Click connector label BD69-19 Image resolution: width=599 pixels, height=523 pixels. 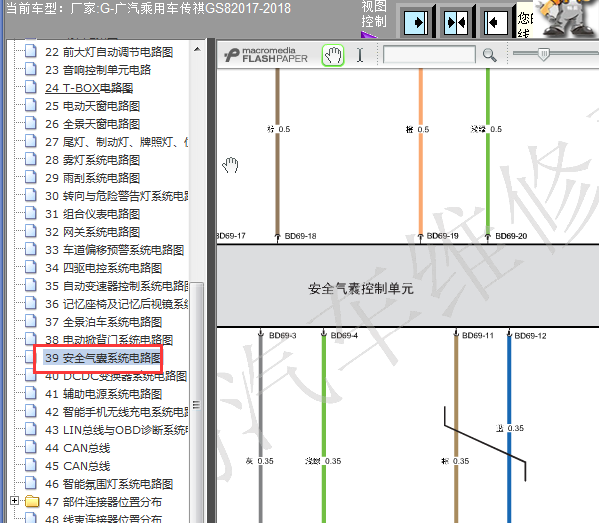click(x=442, y=236)
